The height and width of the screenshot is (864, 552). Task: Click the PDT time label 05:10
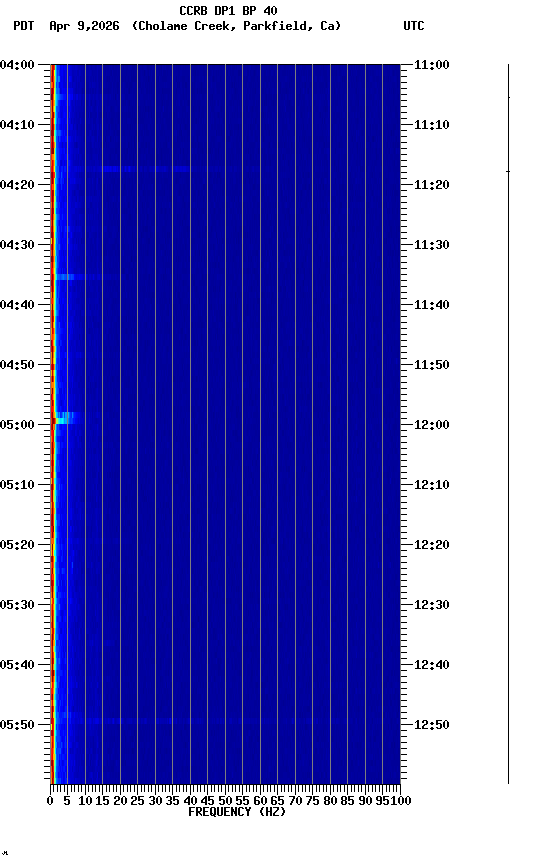[x=17, y=485]
